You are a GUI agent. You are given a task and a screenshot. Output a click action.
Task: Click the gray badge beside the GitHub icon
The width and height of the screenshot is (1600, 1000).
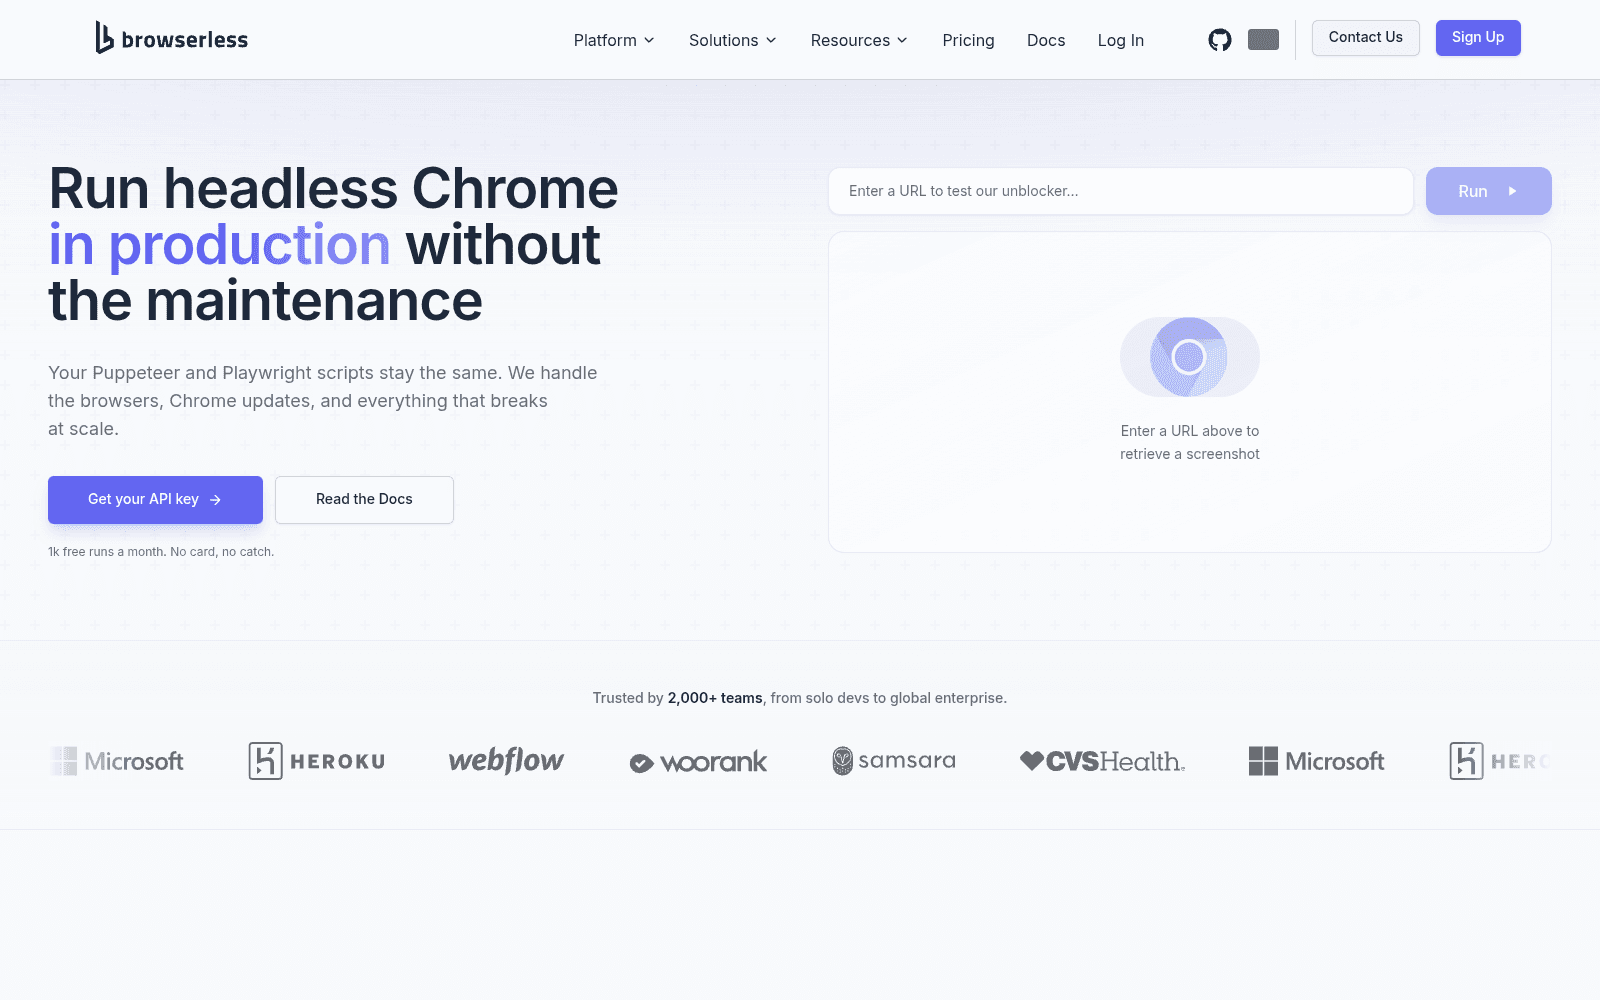1263,40
